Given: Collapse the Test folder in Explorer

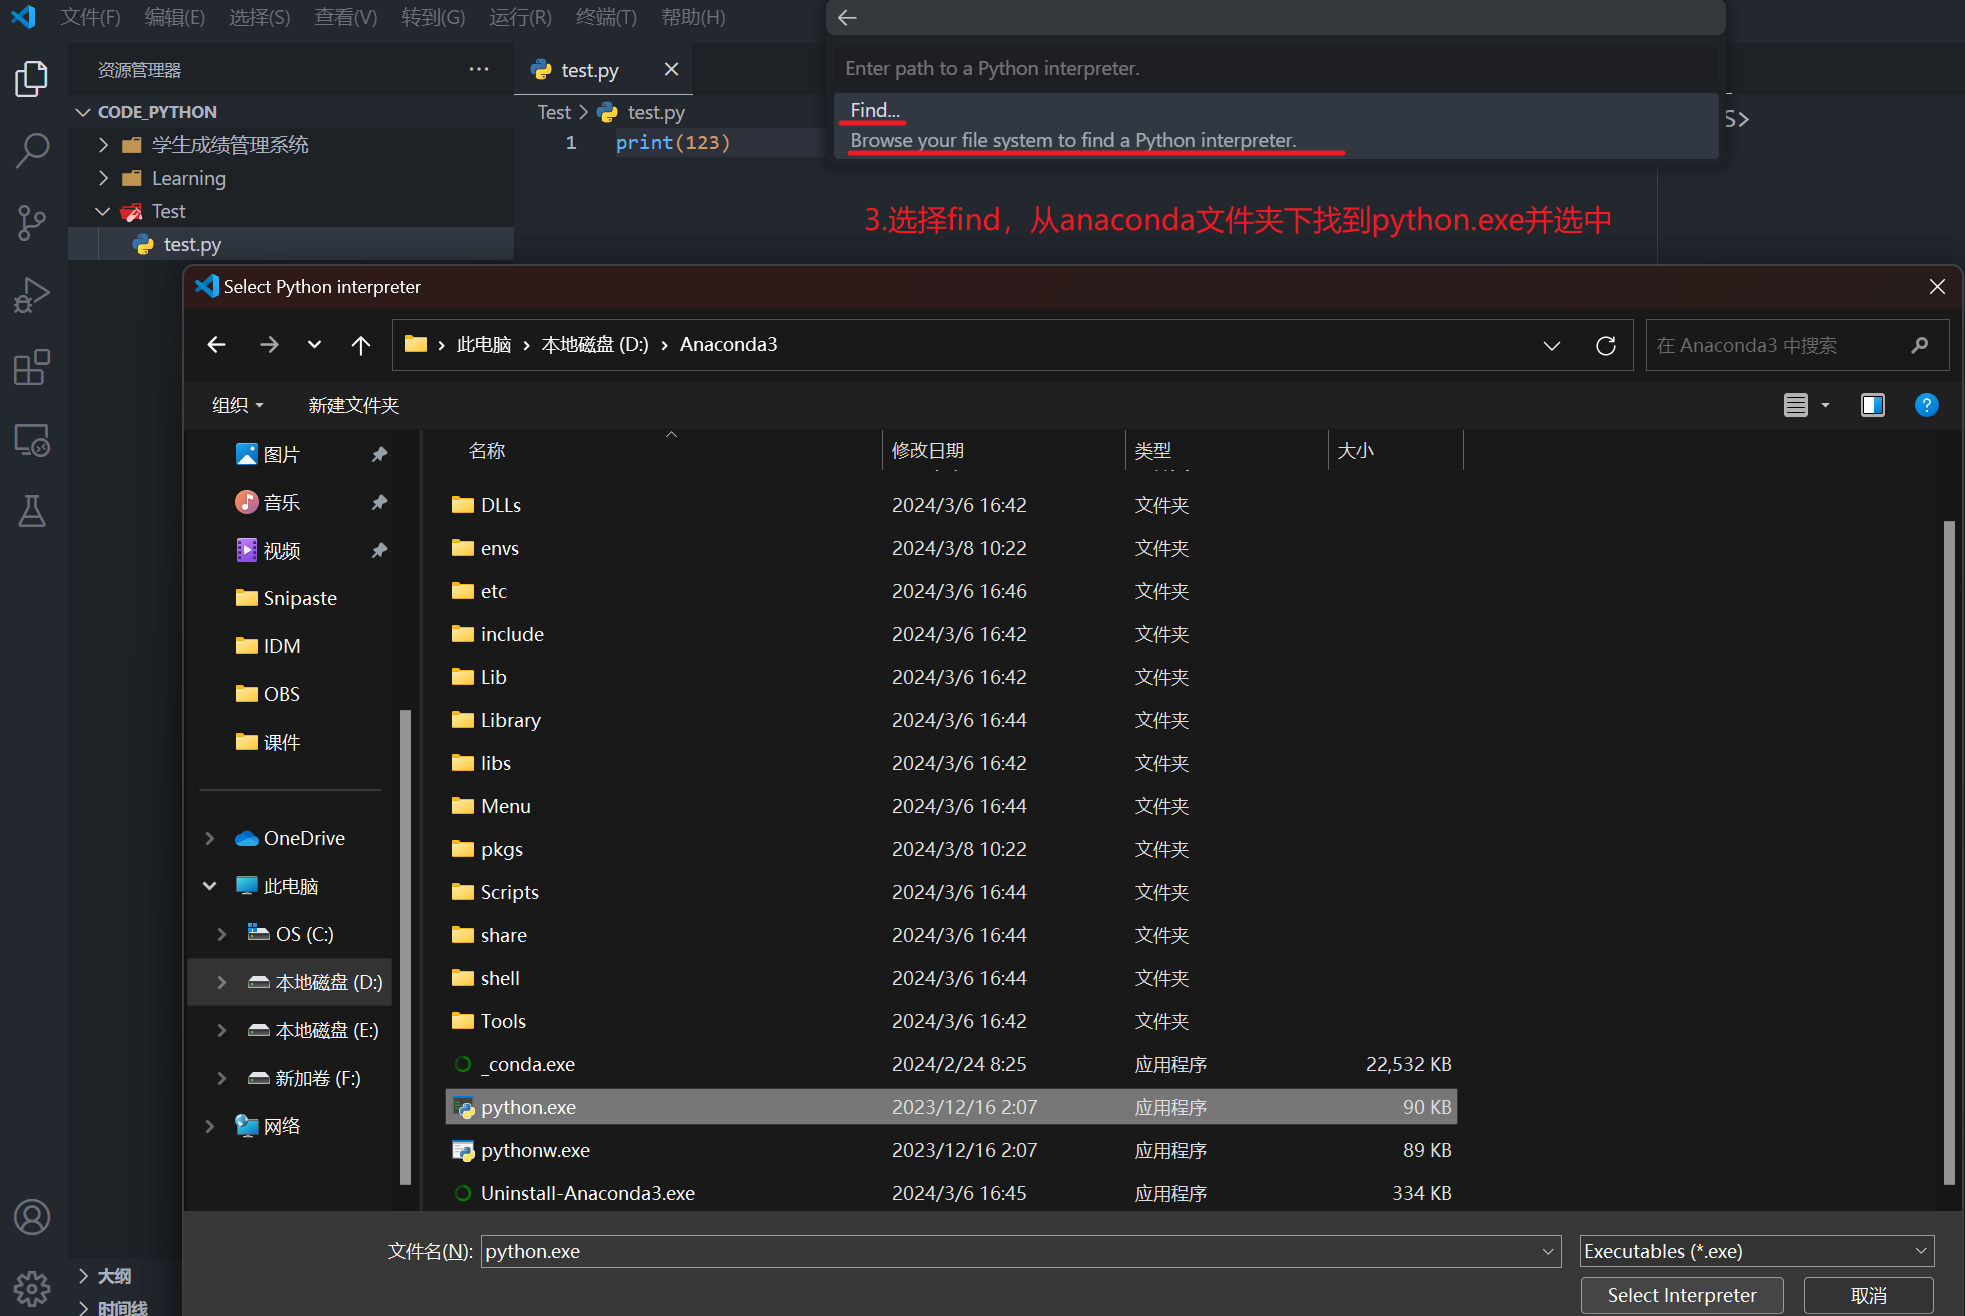Looking at the screenshot, I should 103,211.
